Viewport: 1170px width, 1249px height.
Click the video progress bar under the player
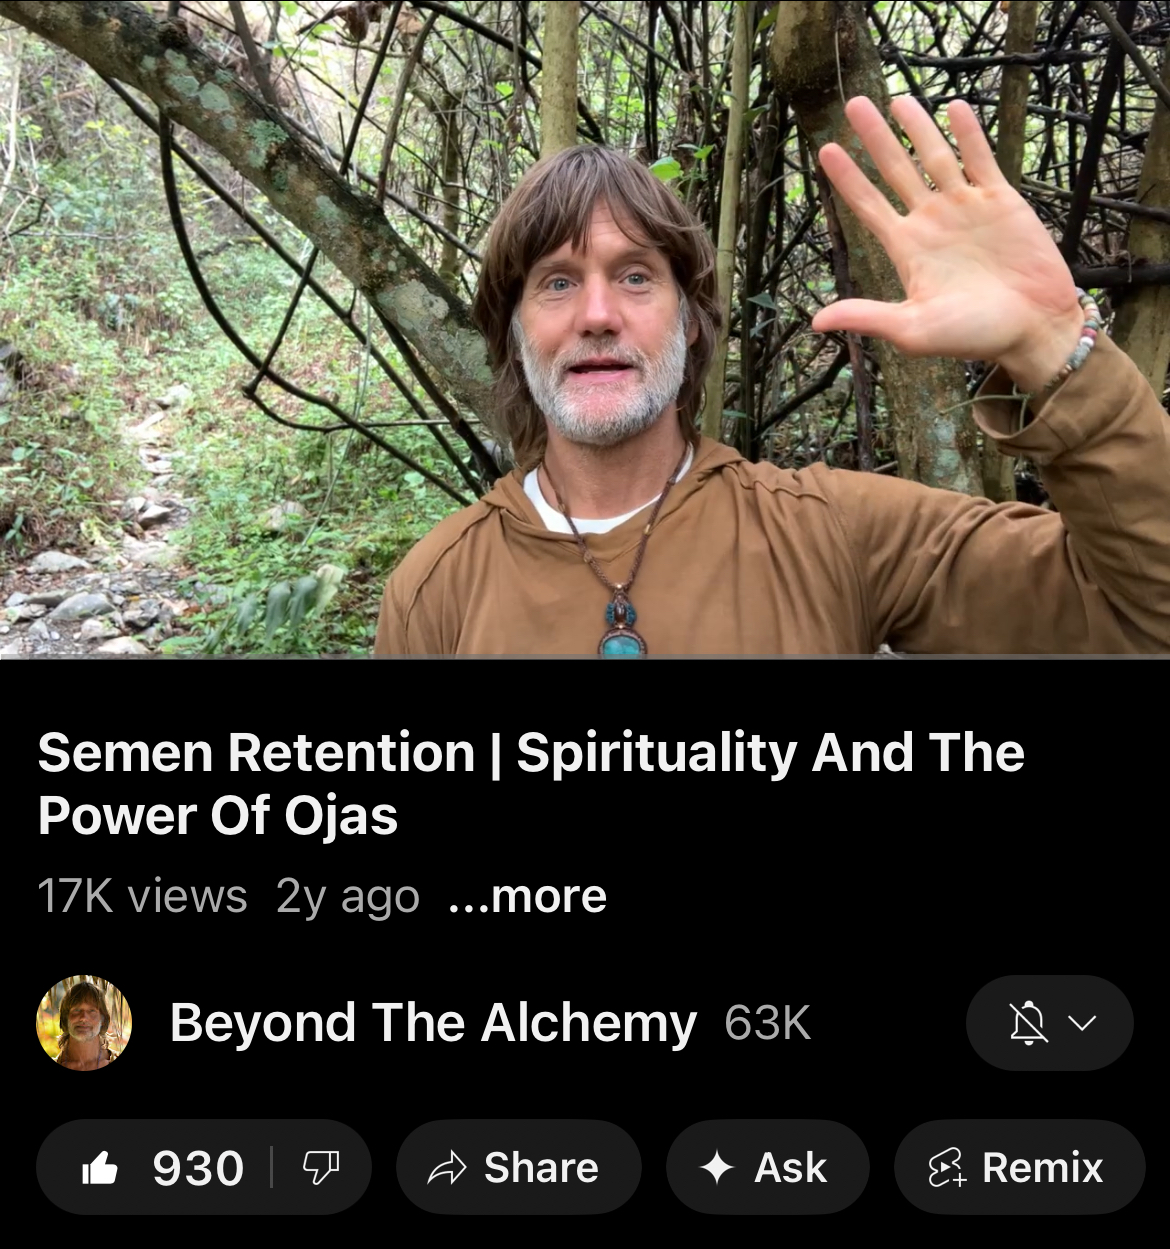click(x=585, y=657)
